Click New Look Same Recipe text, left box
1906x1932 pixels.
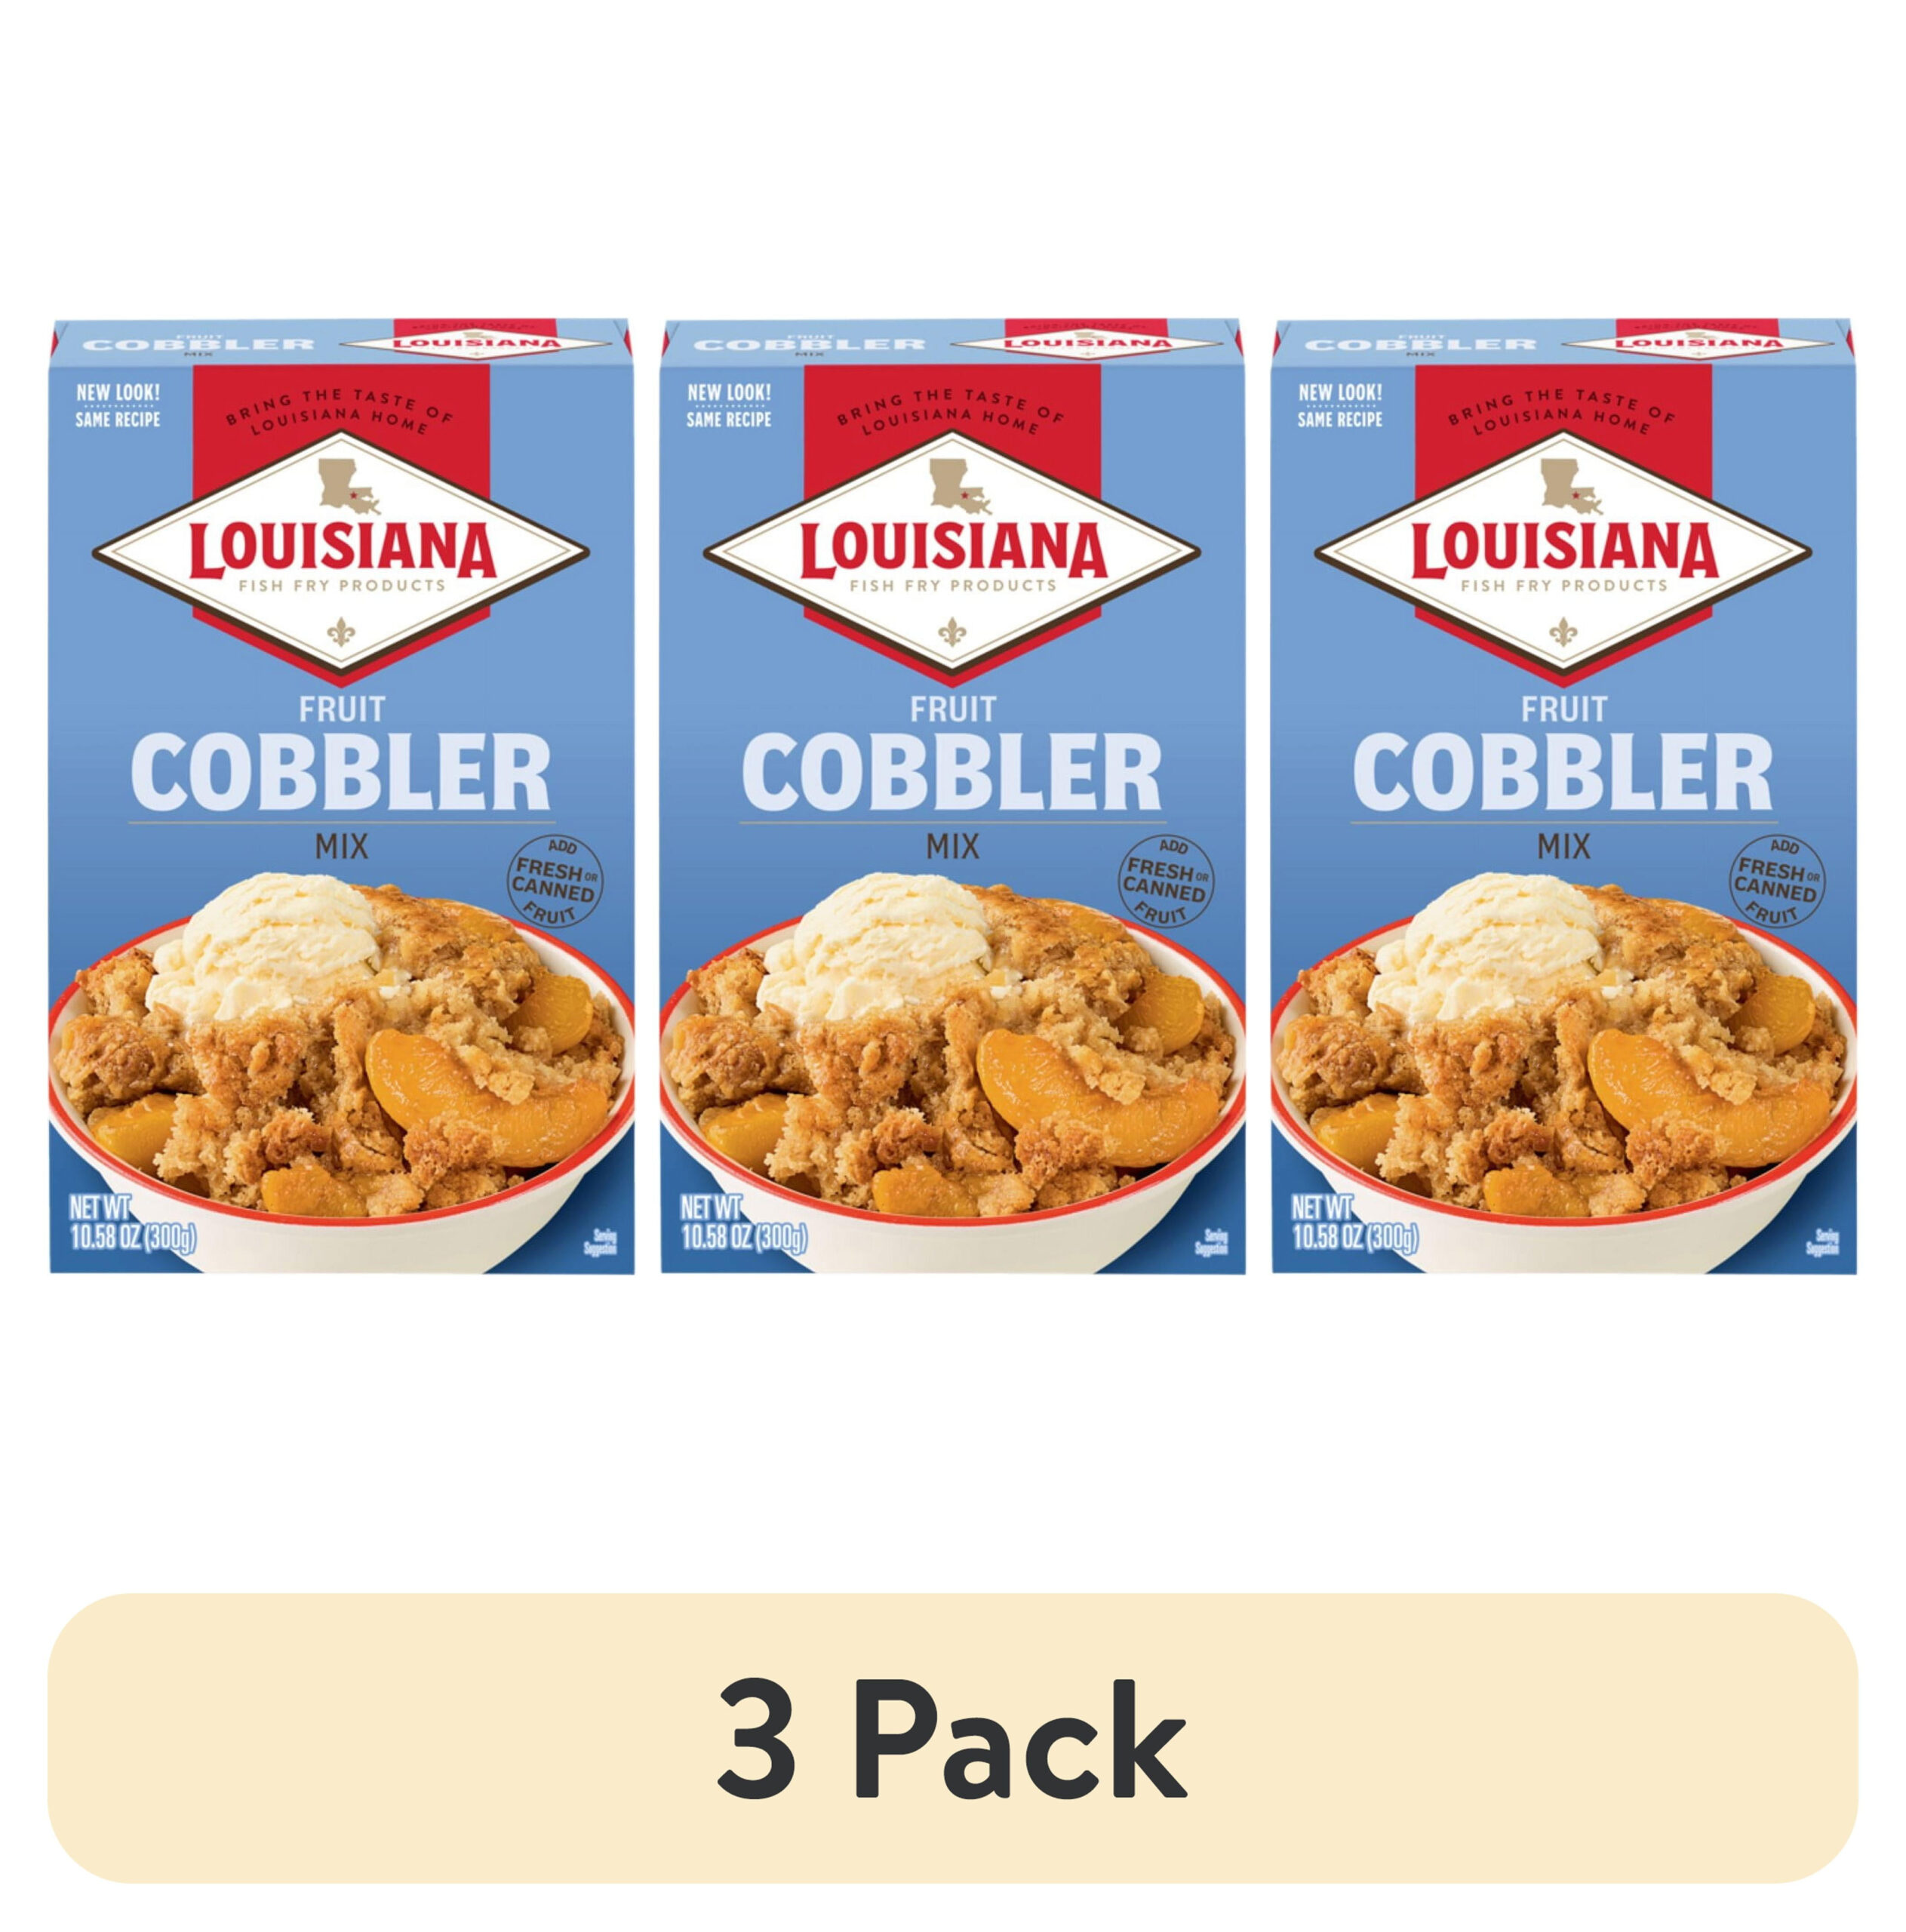coord(118,405)
